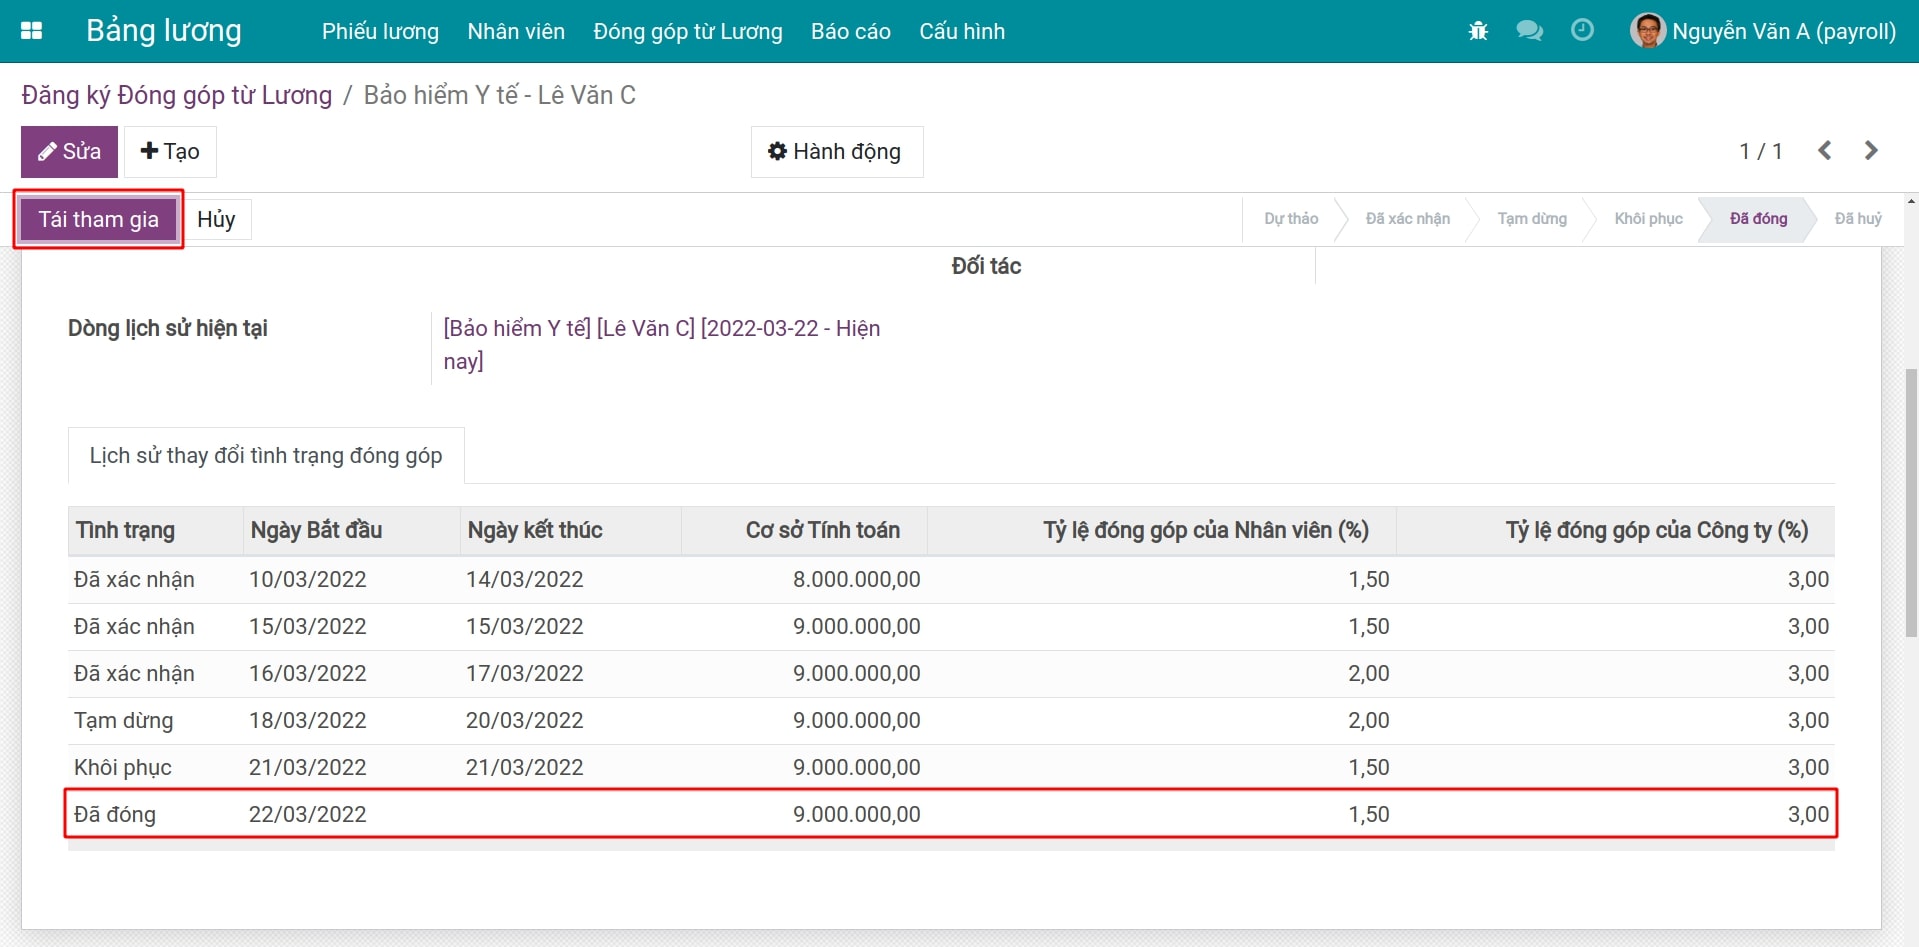Image resolution: width=1919 pixels, height=947 pixels.
Task: Open the conversations chat icon
Action: 1529,31
